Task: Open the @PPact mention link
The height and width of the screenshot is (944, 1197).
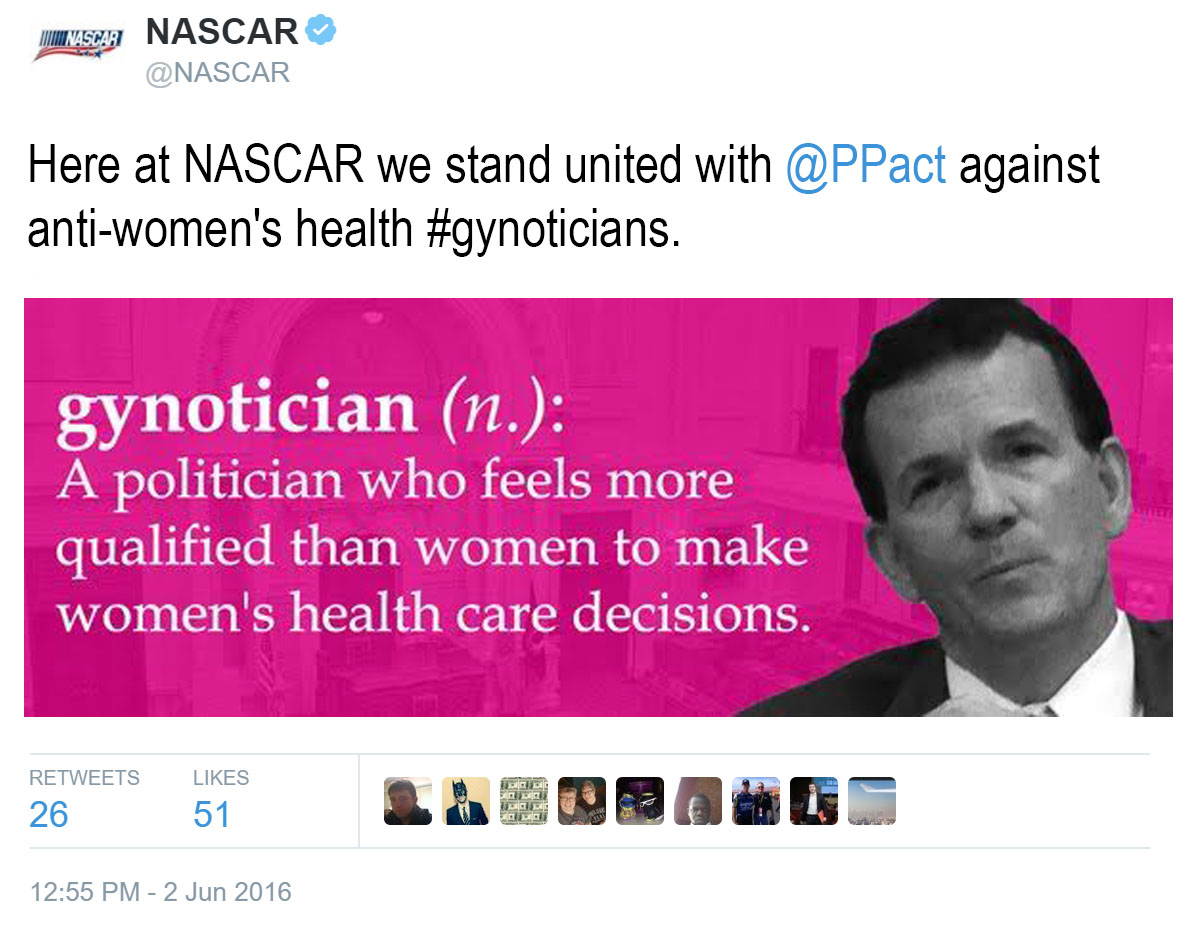Action: 865,165
